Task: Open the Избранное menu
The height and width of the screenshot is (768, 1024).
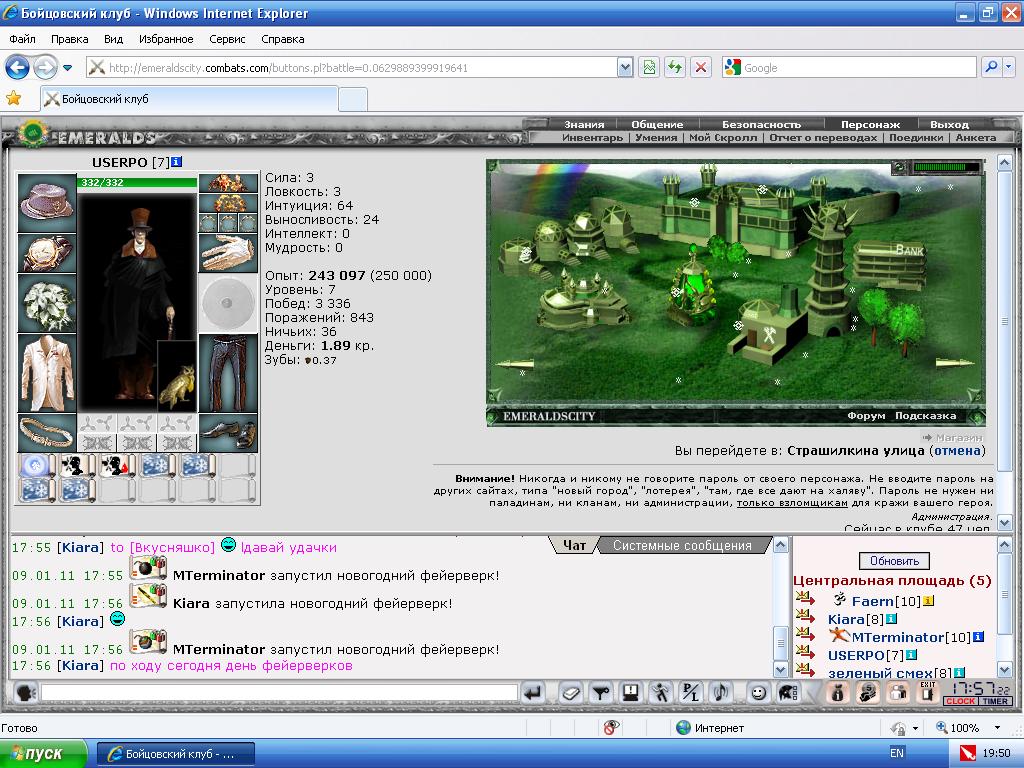Action: pos(166,39)
